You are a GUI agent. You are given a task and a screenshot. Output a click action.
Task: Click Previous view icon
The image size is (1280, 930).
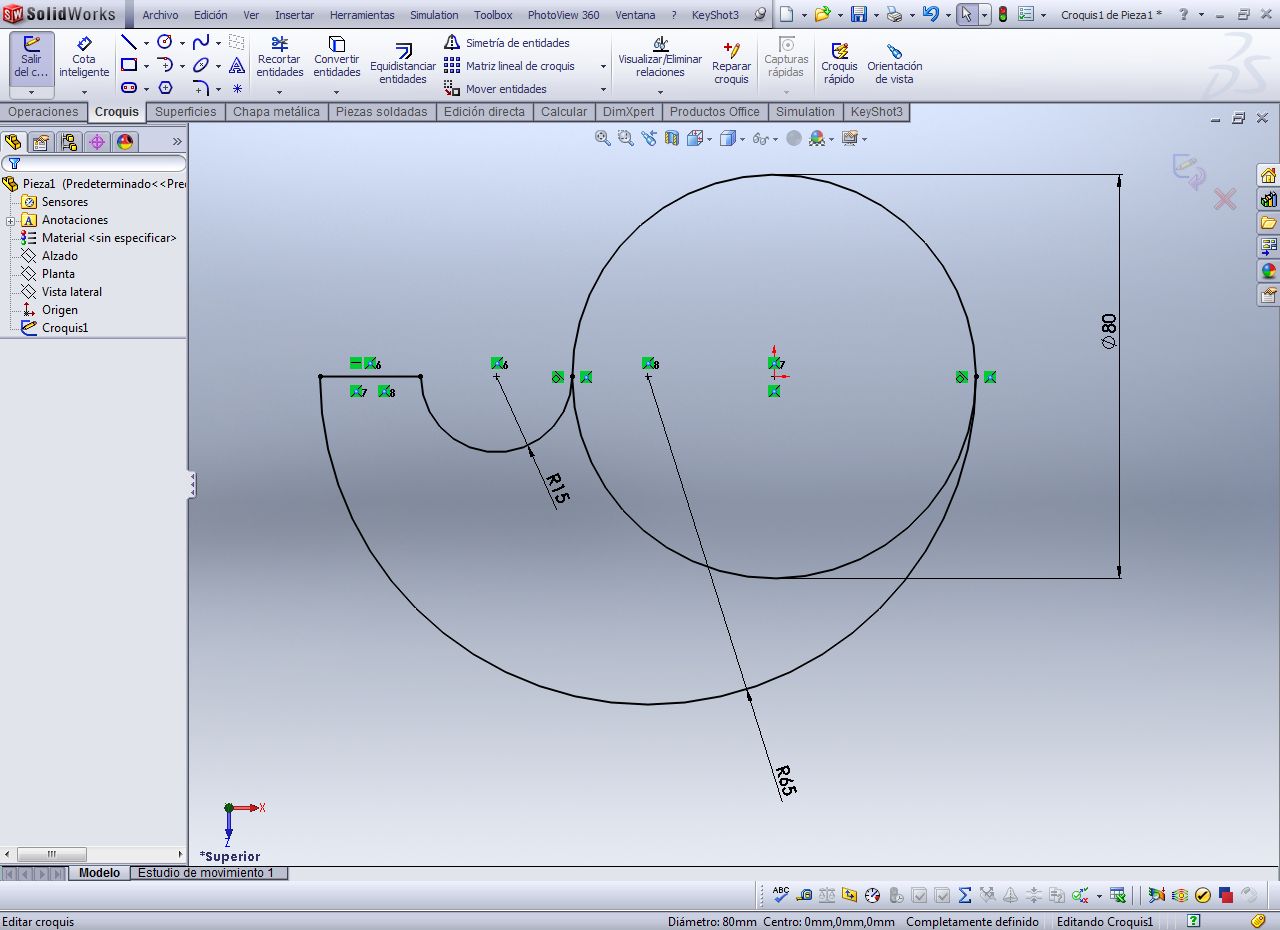point(650,138)
